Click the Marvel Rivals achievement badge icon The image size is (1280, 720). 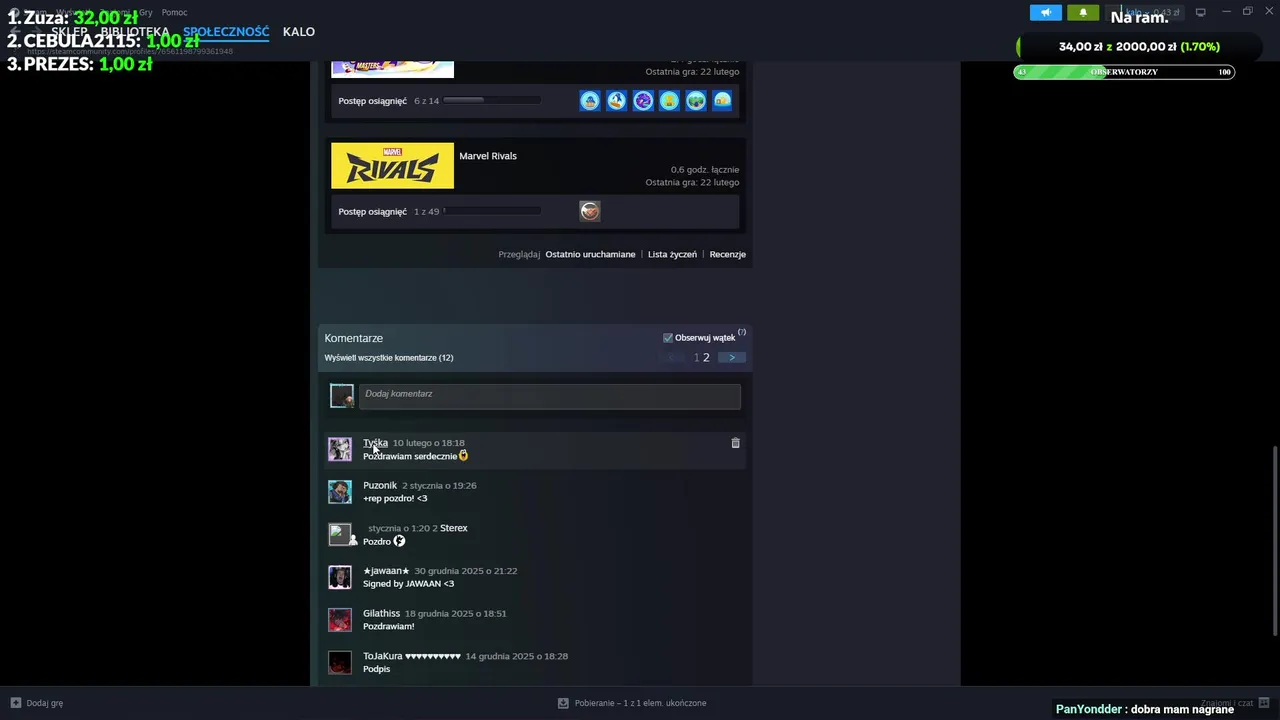coord(590,211)
